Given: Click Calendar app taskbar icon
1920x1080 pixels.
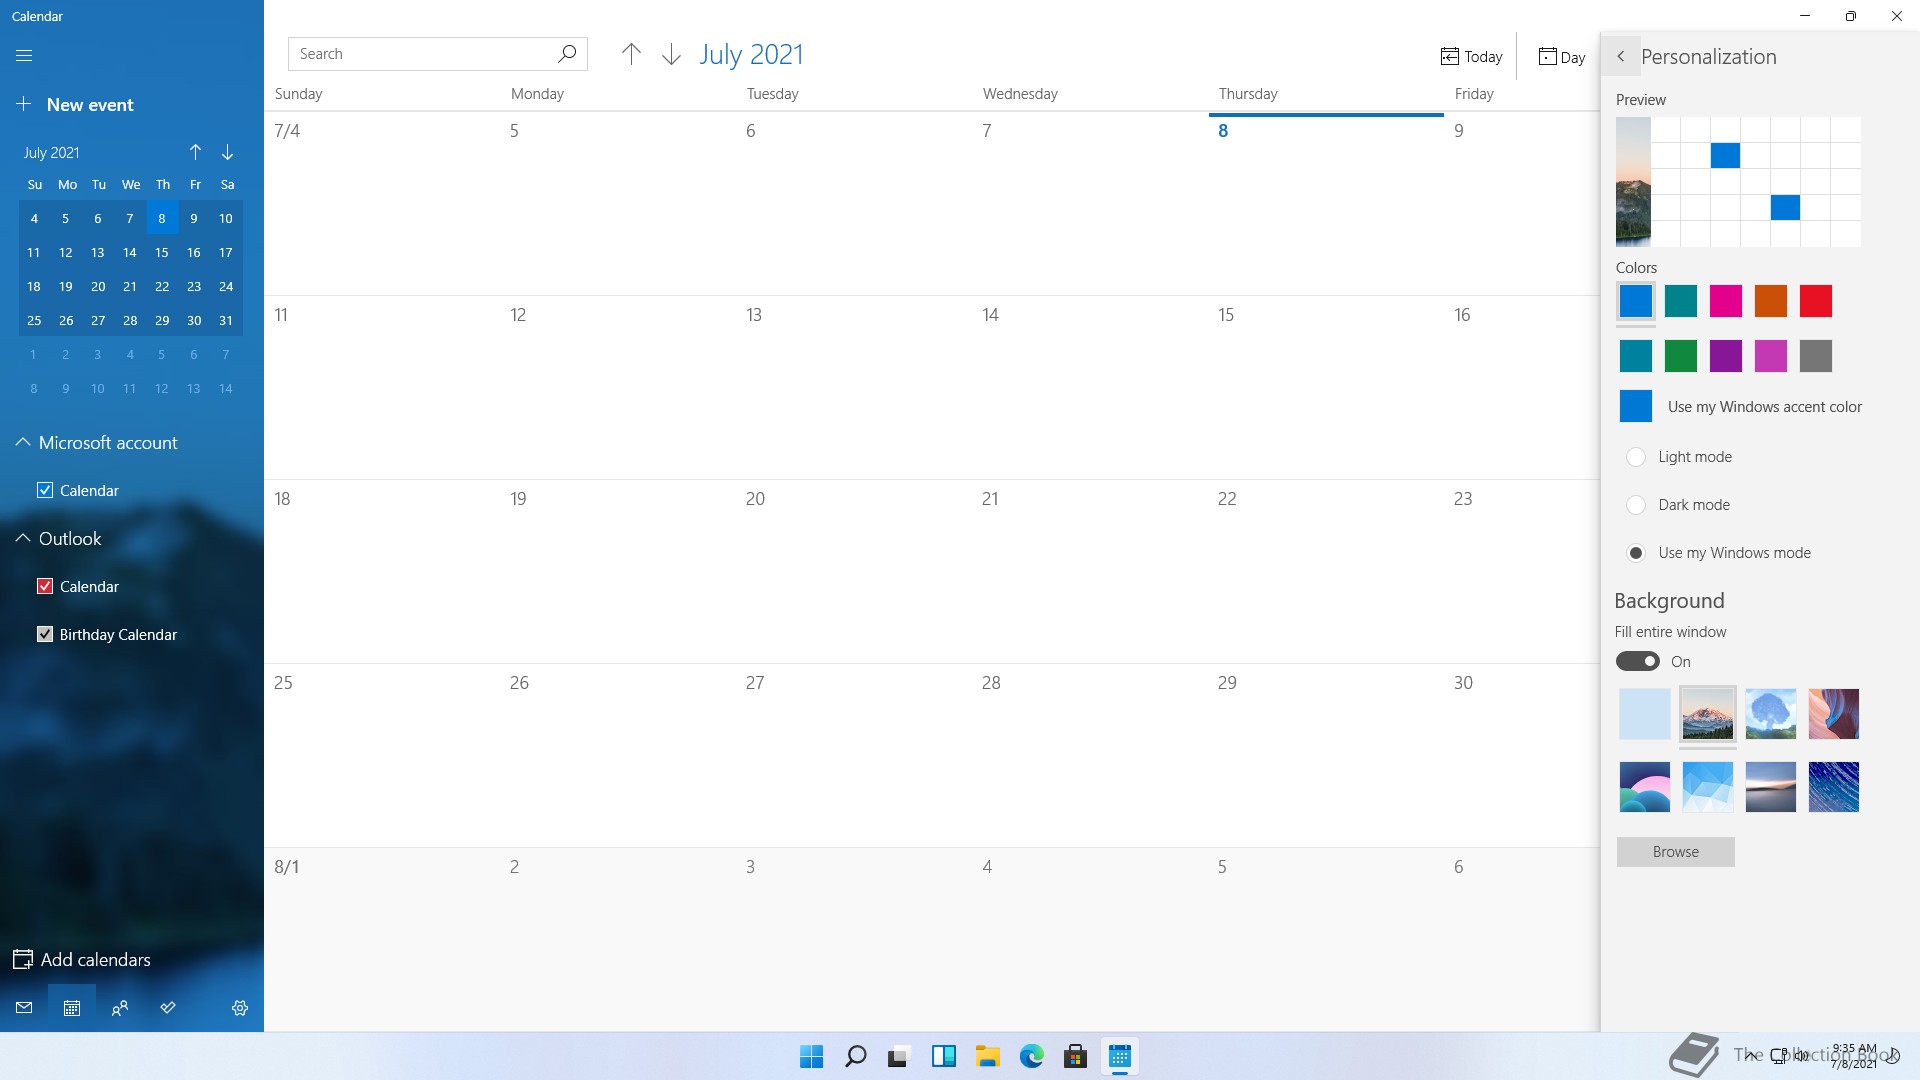Looking at the screenshot, I should (1119, 1056).
